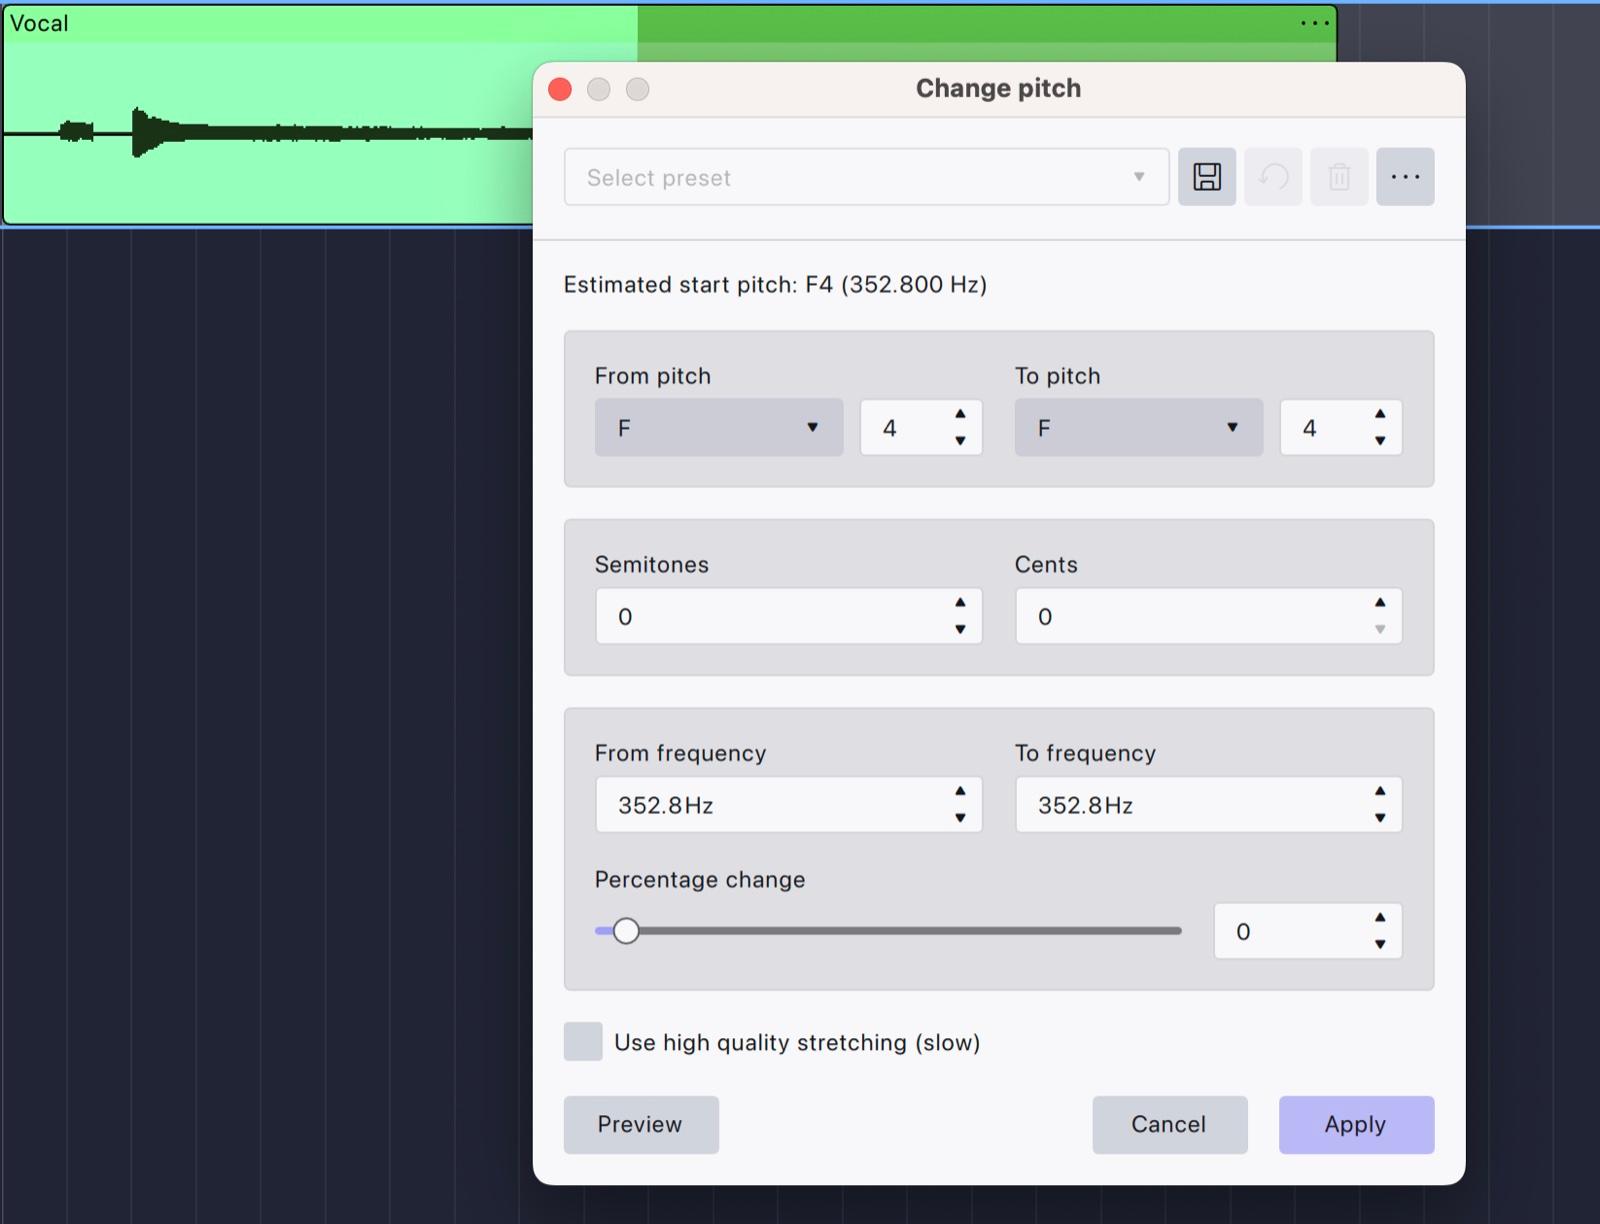This screenshot has height=1224, width=1600.
Task: Decrease the From frequency value
Action: tap(960, 818)
